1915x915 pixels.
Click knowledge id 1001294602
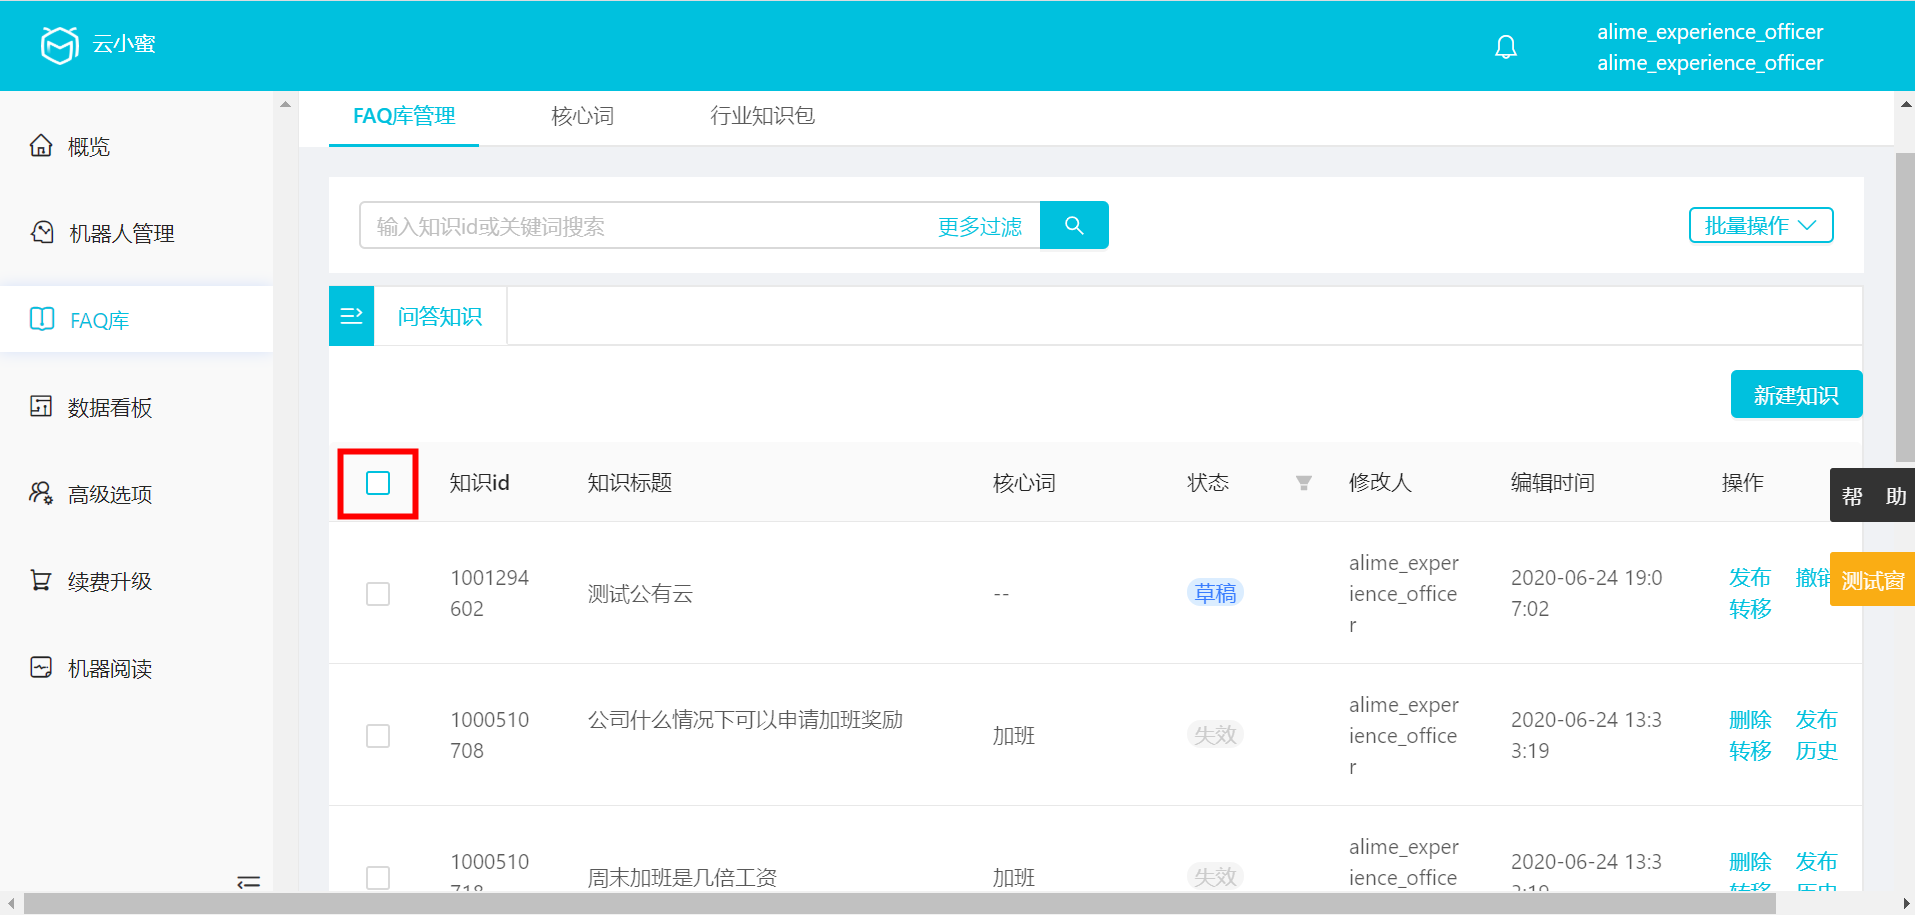pyautogui.click(x=490, y=593)
